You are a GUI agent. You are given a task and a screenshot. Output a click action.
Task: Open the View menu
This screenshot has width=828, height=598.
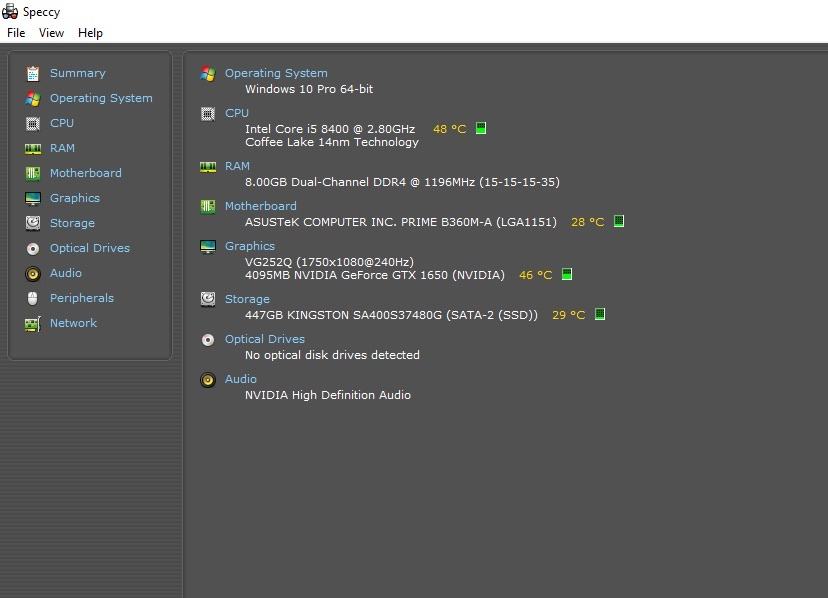point(51,33)
